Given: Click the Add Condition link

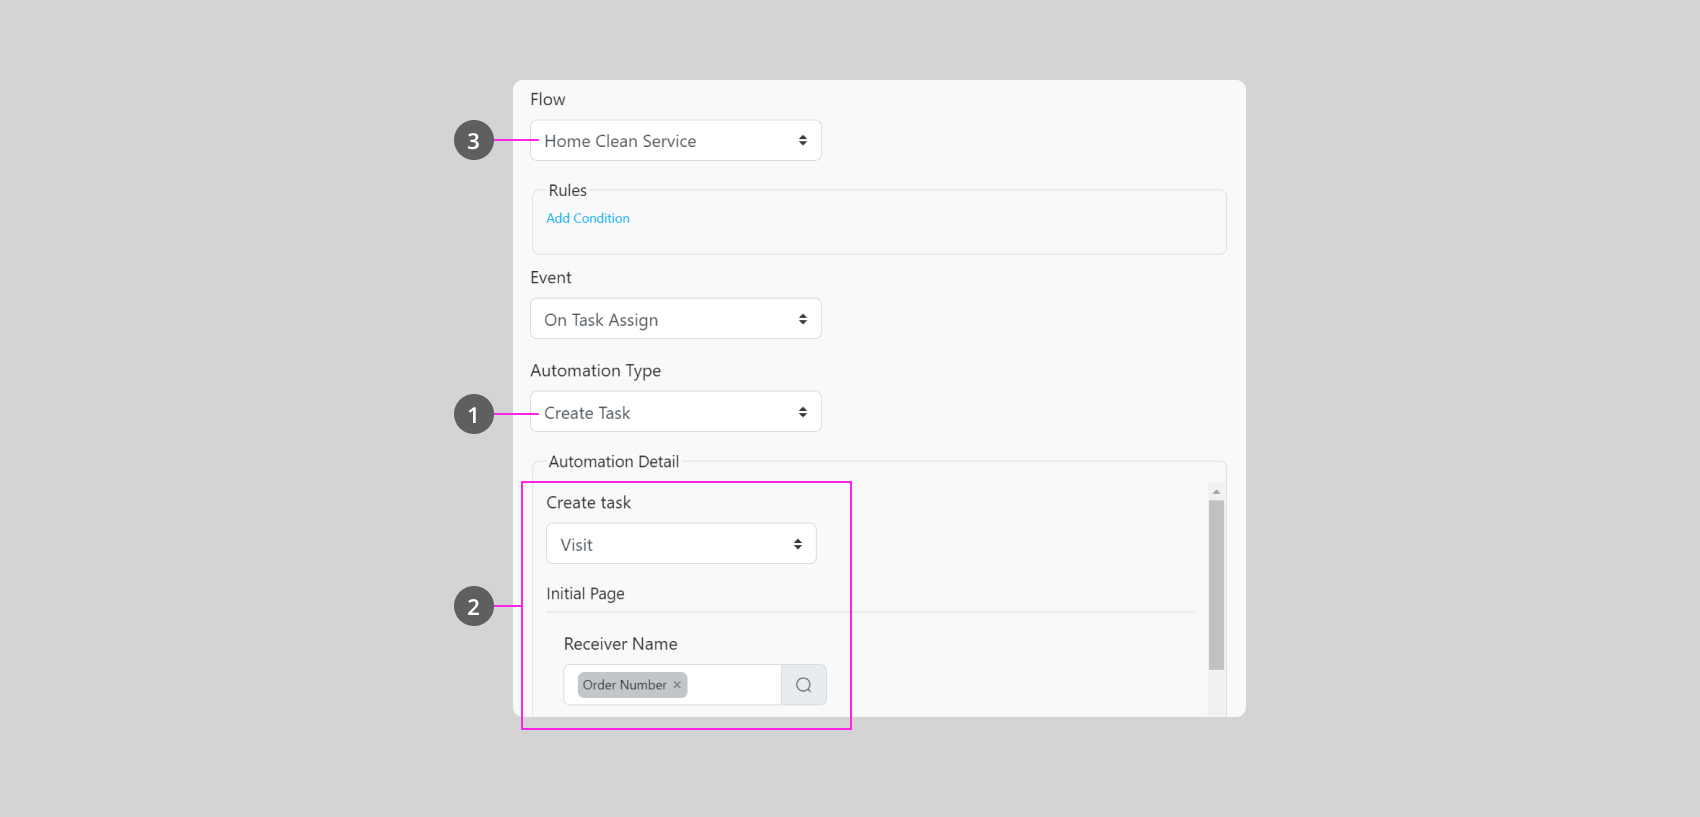Looking at the screenshot, I should (x=588, y=218).
